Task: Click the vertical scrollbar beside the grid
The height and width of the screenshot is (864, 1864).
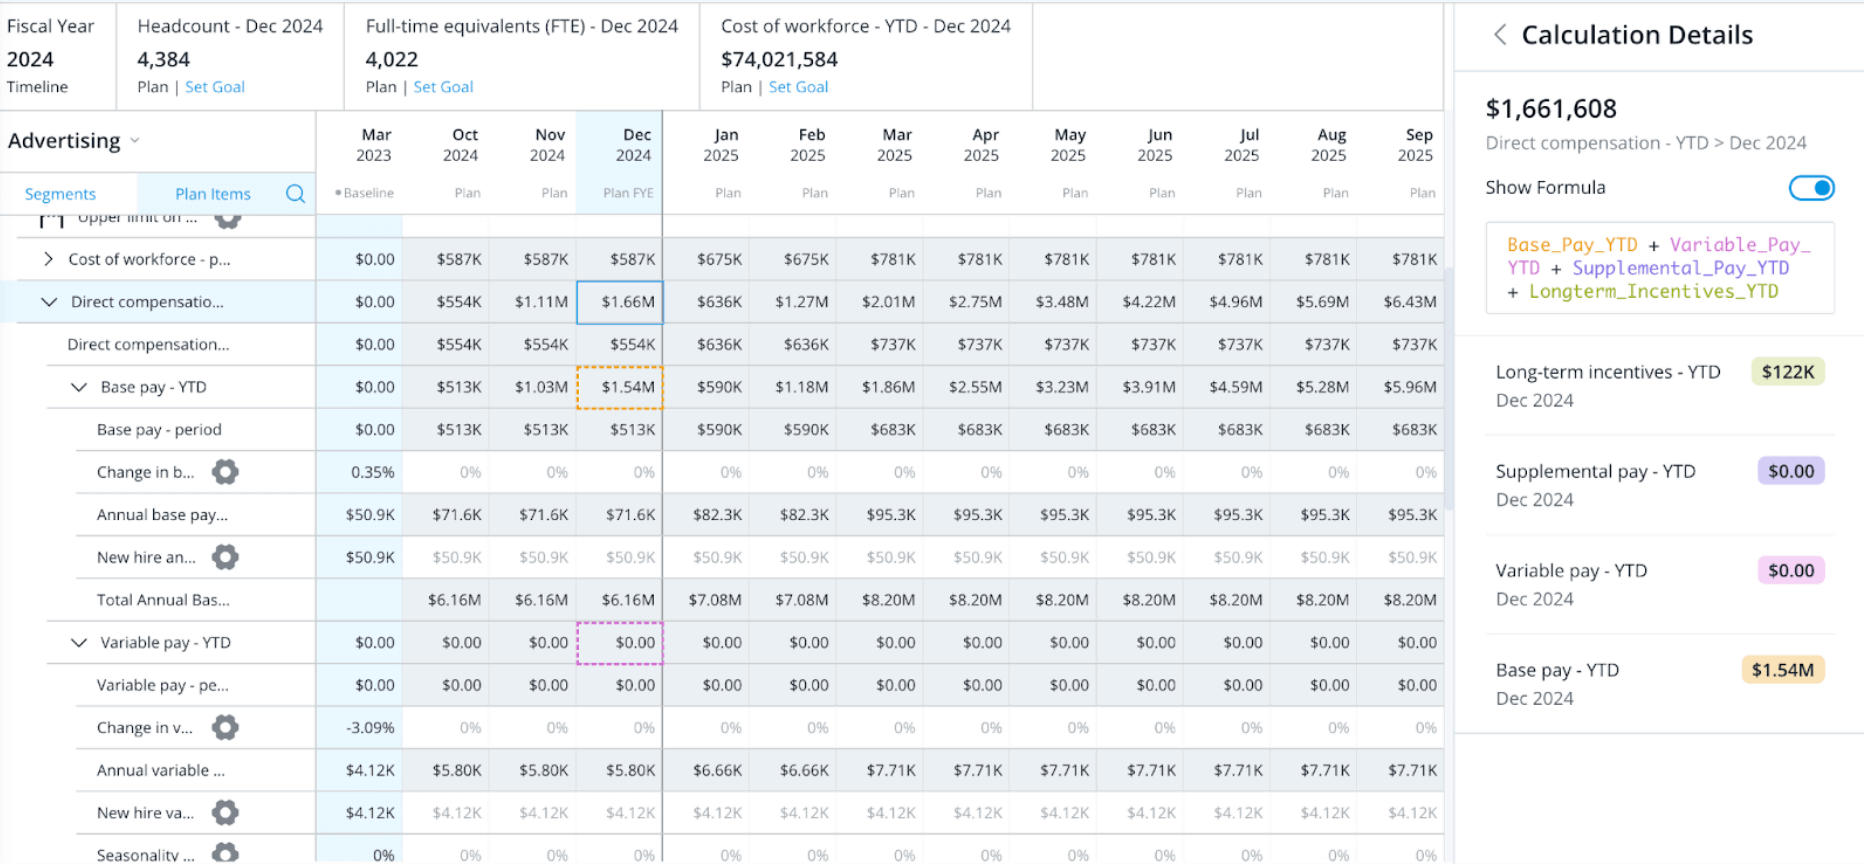Action: [1448, 388]
